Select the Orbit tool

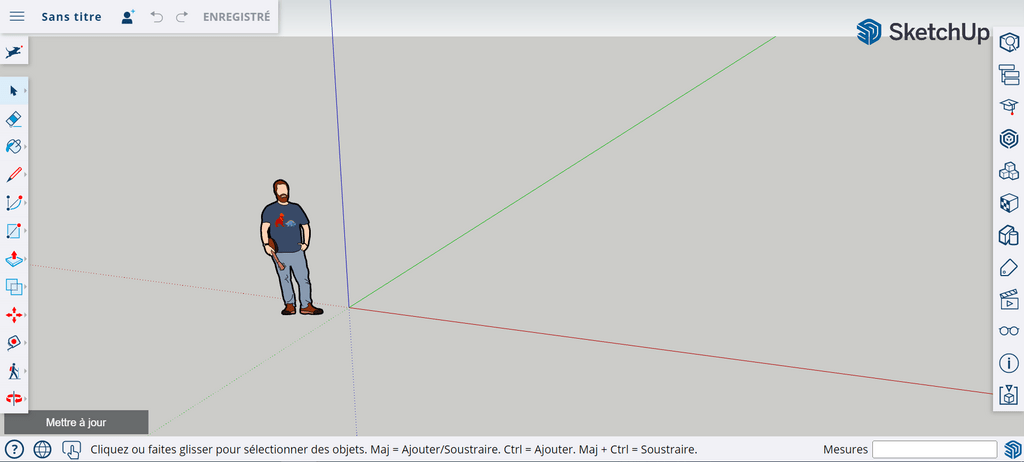pos(13,398)
